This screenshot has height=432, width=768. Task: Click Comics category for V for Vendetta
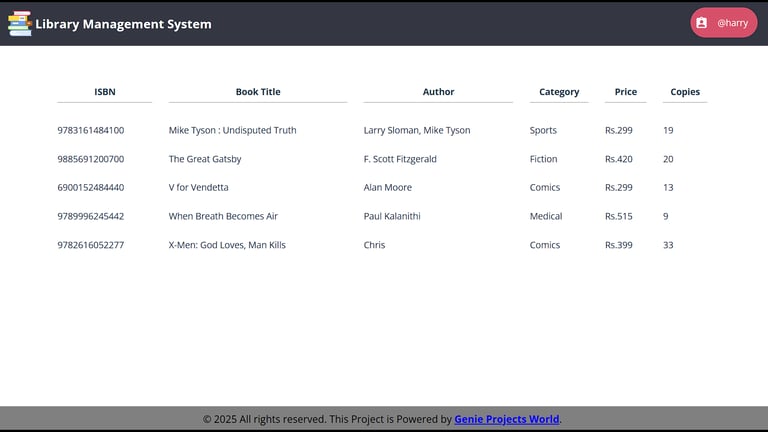click(545, 187)
